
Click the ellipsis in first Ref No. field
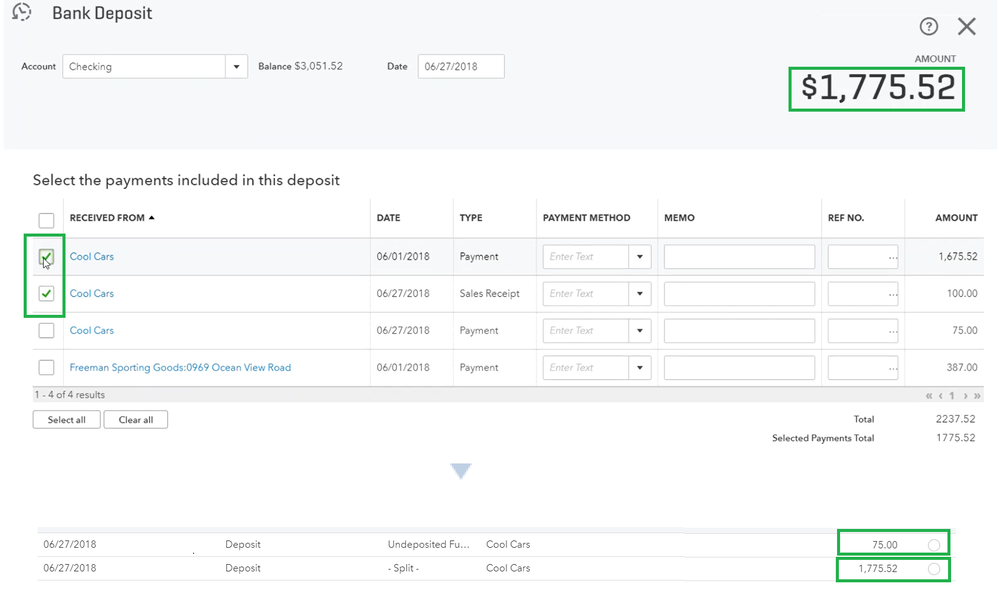[892, 257]
